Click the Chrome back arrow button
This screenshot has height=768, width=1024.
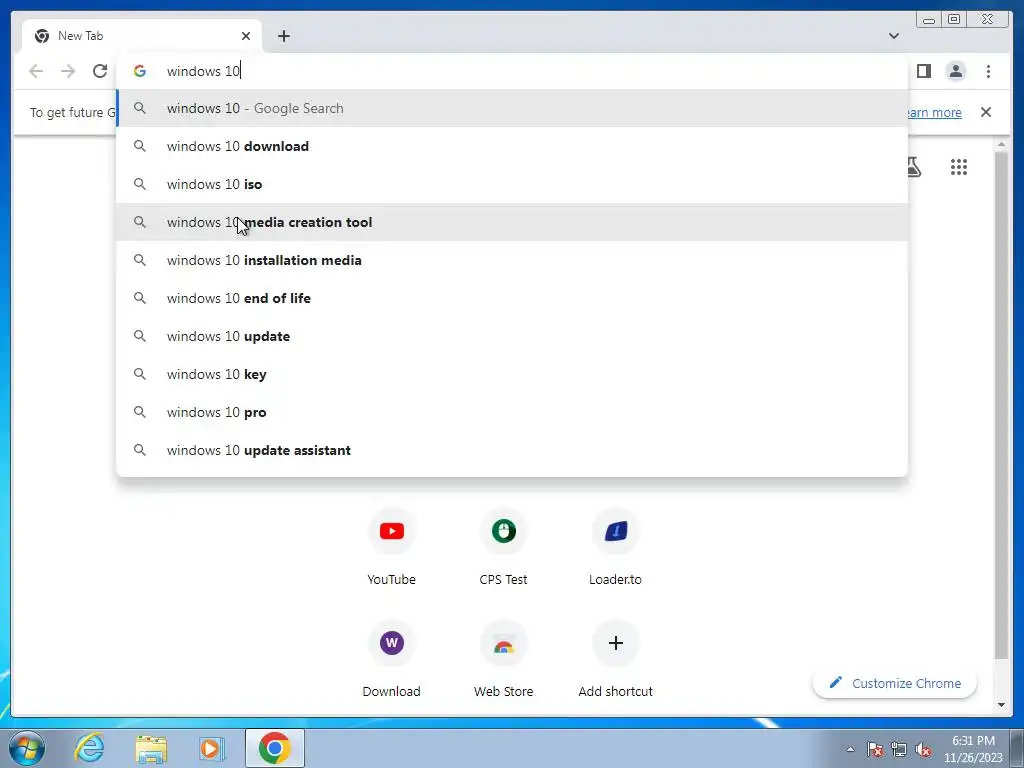click(36, 71)
